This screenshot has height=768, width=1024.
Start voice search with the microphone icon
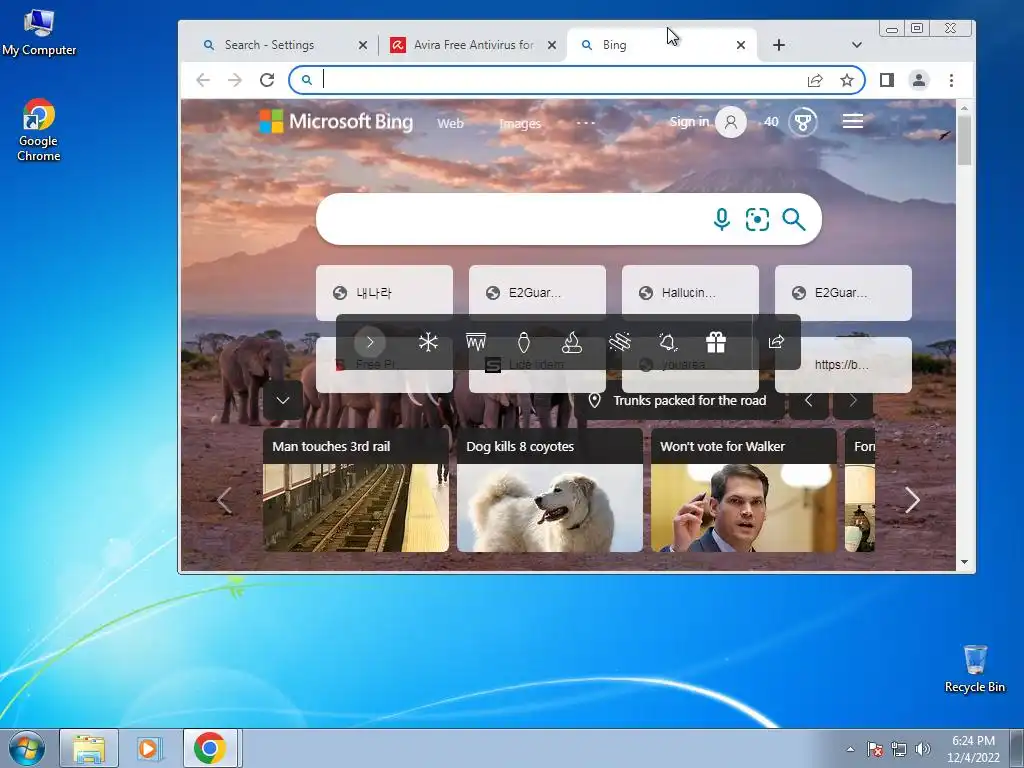[x=722, y=219]
